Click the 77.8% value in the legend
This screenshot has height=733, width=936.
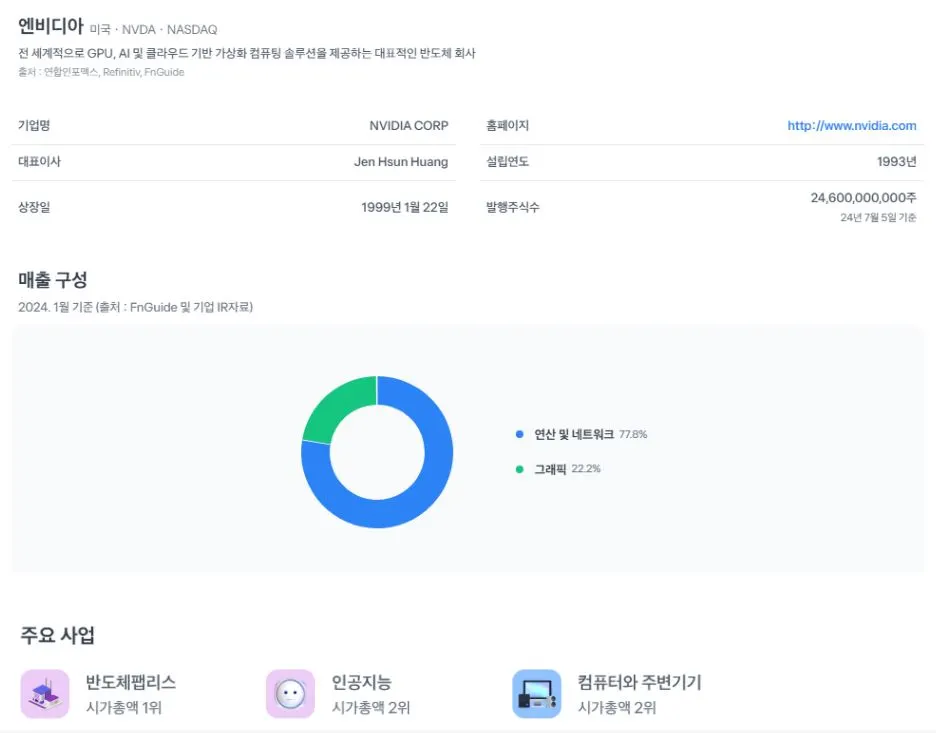633,434
